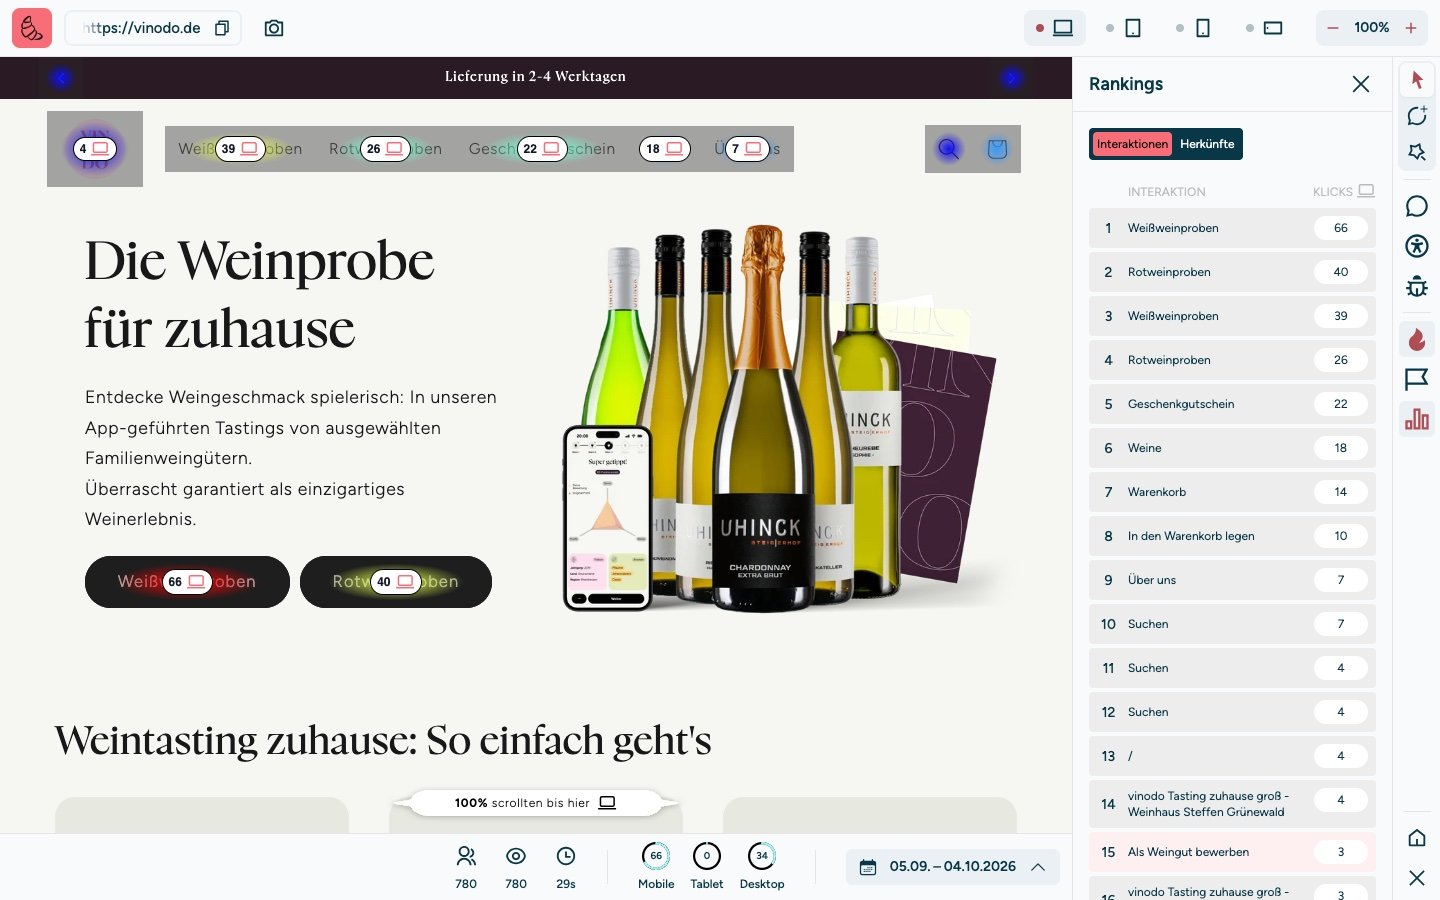Switch to the desktop device view
The height and width of the screenshot is (900, 1440).
coord(1054,28)
